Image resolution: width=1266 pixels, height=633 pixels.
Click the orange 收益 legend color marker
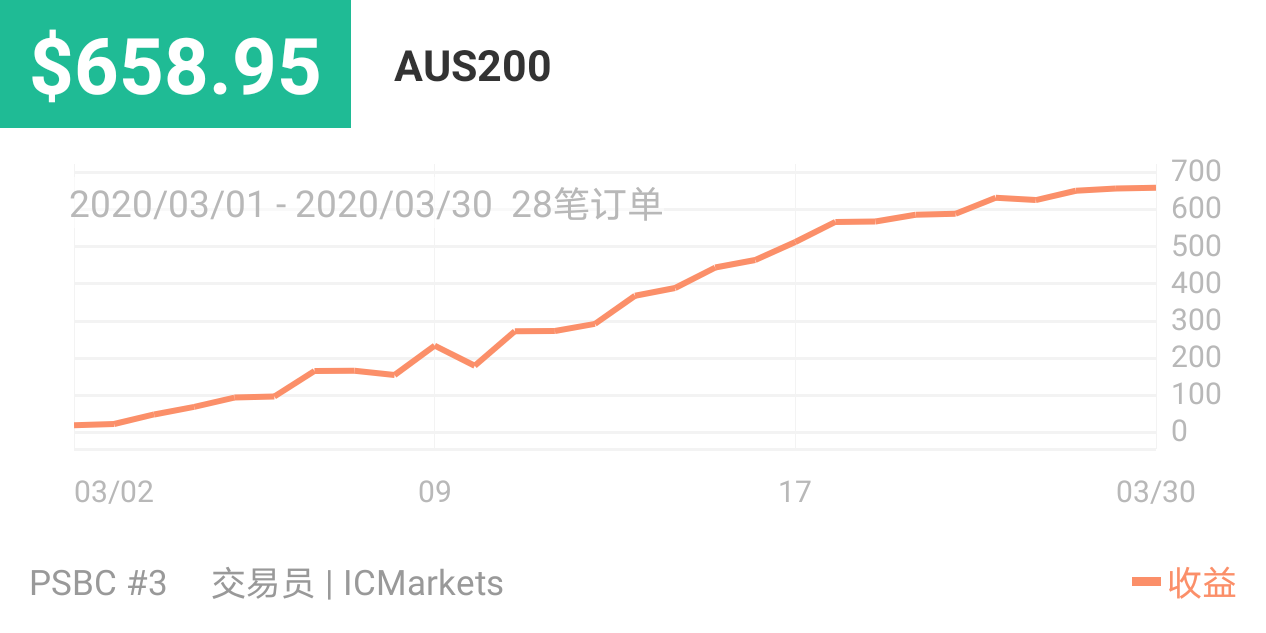1146,582
